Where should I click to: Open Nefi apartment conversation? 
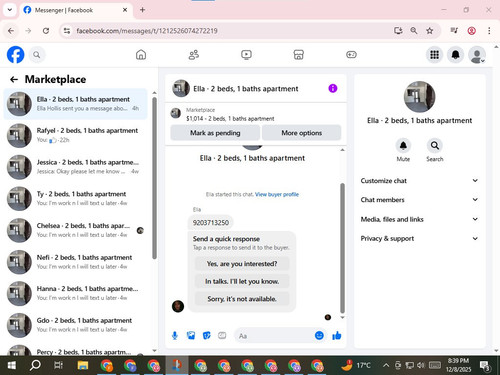point(76,262)
